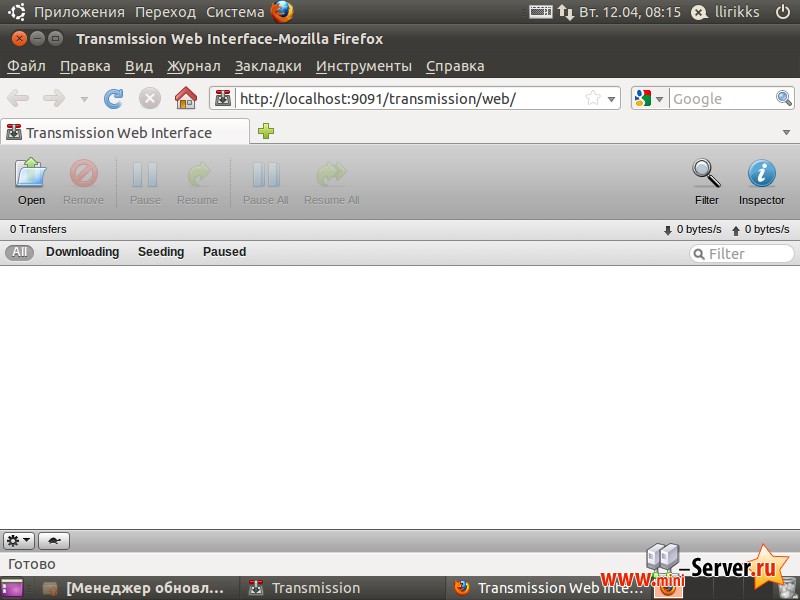Viewport: 800px width, 600px height.
Task: Show Seeding transfers
Action: coord(161,252)
